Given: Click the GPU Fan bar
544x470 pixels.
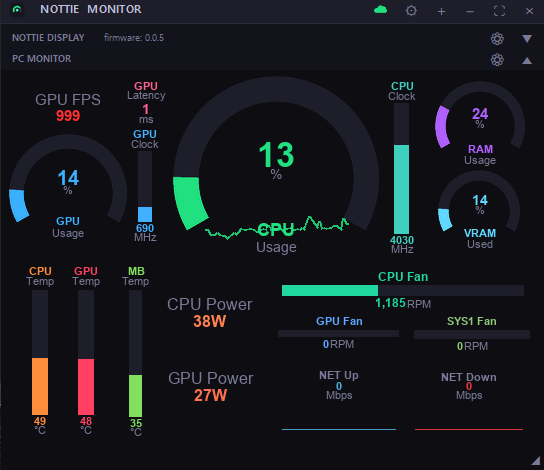Looking at the screenshot, I should [x=338, y=334].
